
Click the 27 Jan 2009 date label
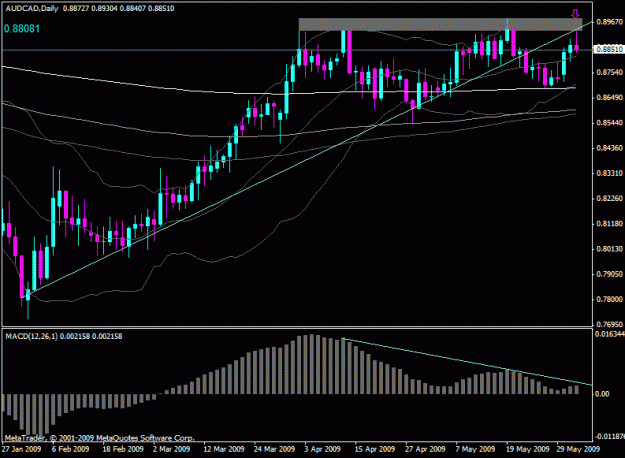23,449
